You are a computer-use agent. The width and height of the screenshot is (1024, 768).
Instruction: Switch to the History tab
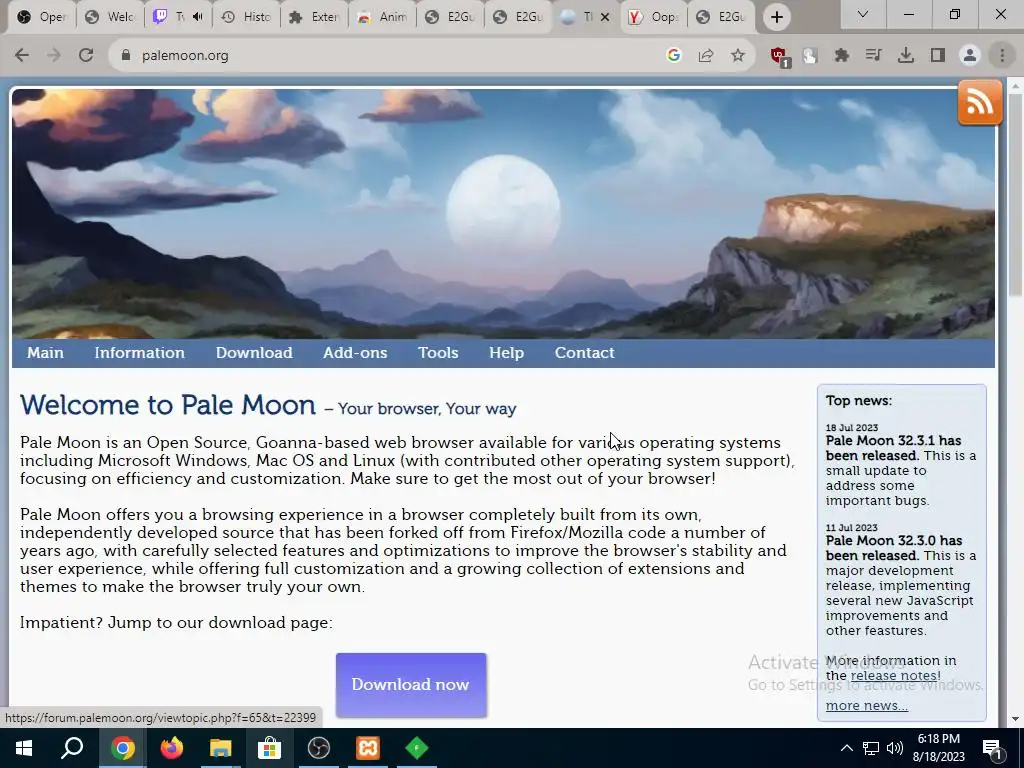coord(247,17)
